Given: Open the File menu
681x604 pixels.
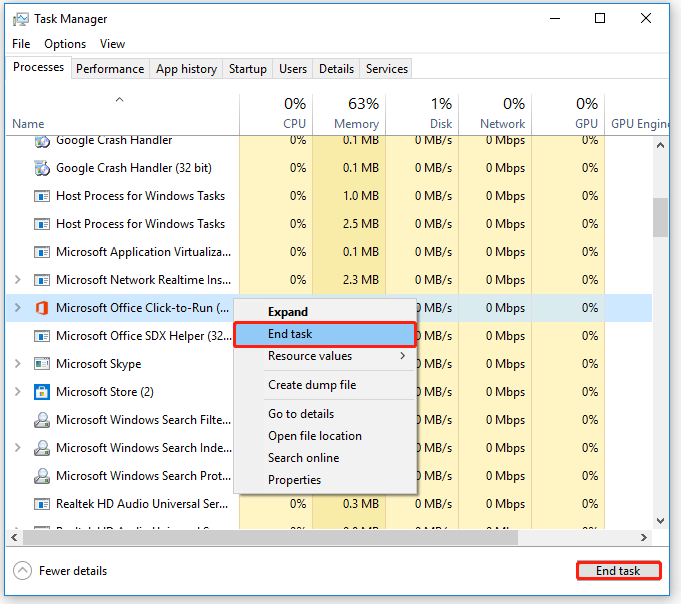Looking at the screenshot, I should coord(21,44).
